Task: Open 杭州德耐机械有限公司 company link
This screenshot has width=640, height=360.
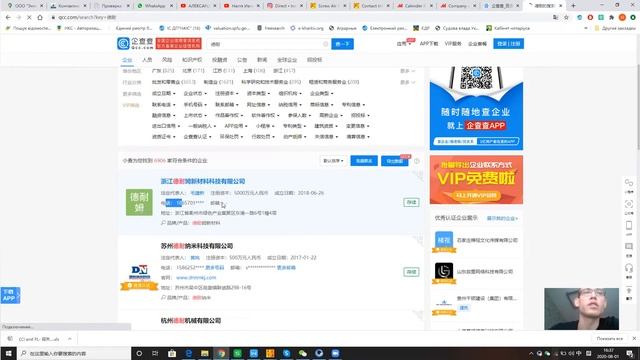Action: [191, 321]
